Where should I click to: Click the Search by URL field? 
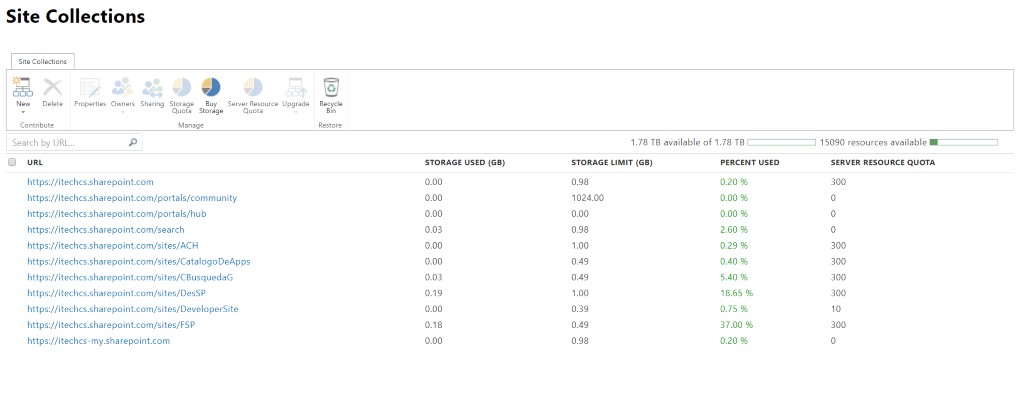coord(74,142)
